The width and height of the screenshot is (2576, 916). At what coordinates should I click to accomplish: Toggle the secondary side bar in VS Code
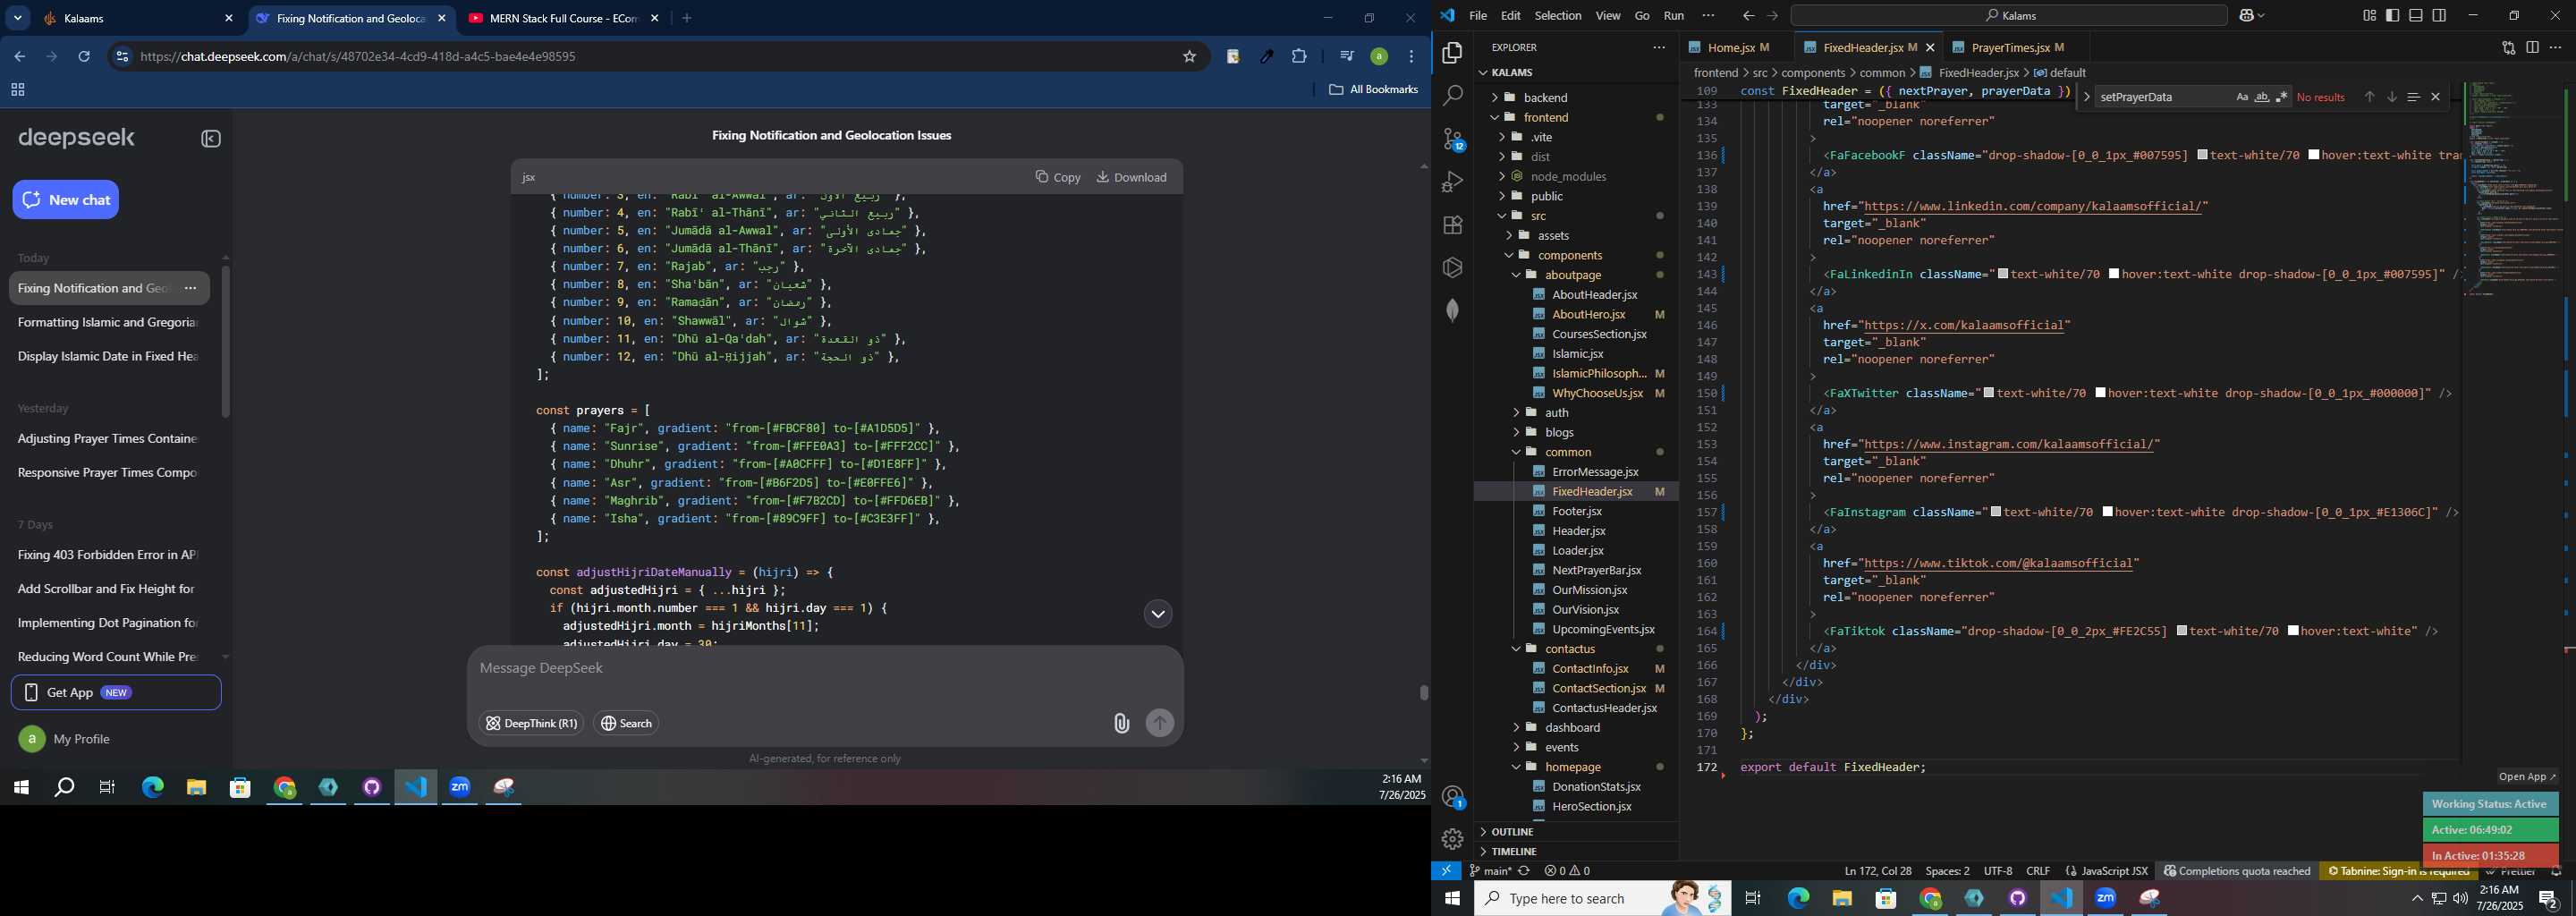coord(2439,16)
